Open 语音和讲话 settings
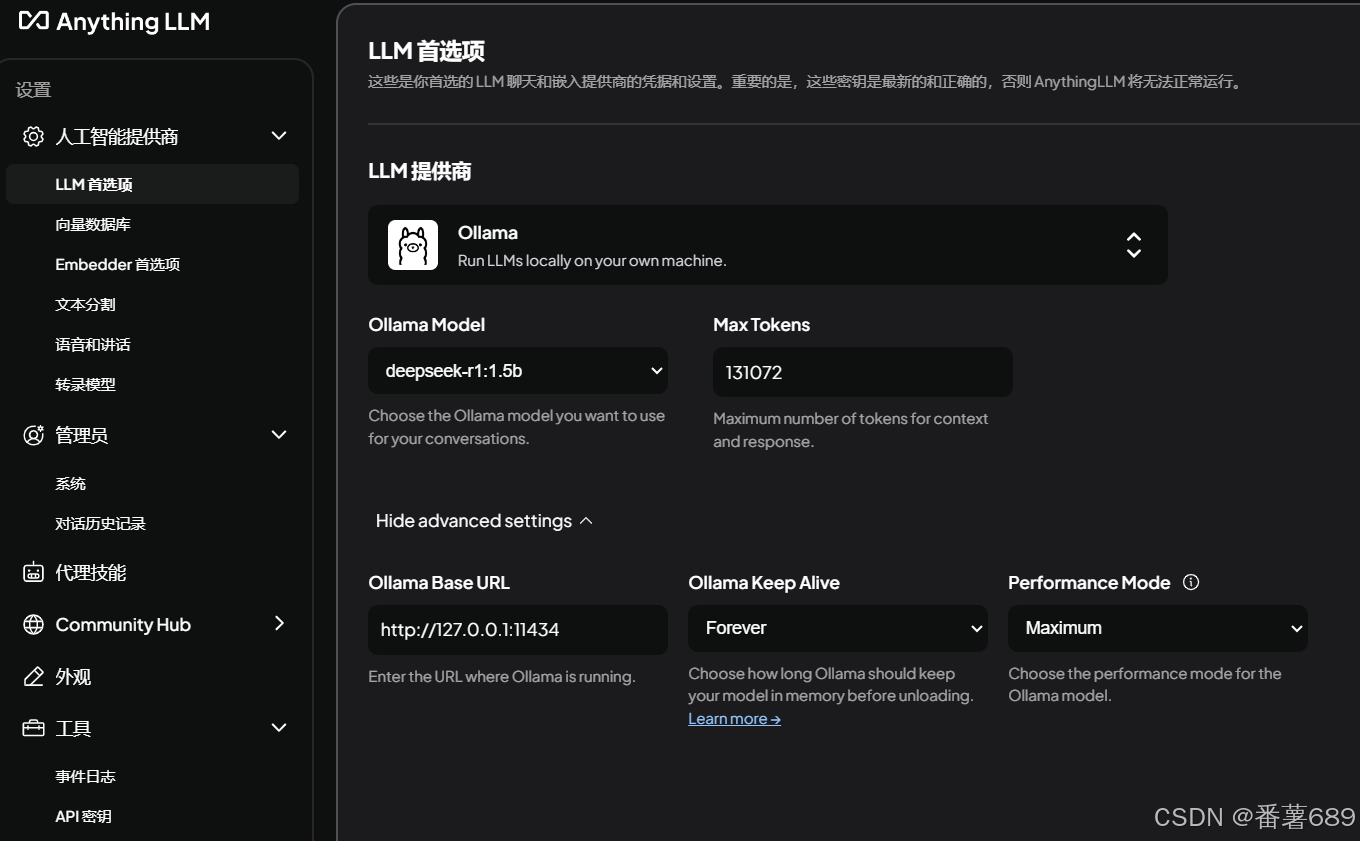This screenshot has width=1360, height=841. click(x=93, y=344)
